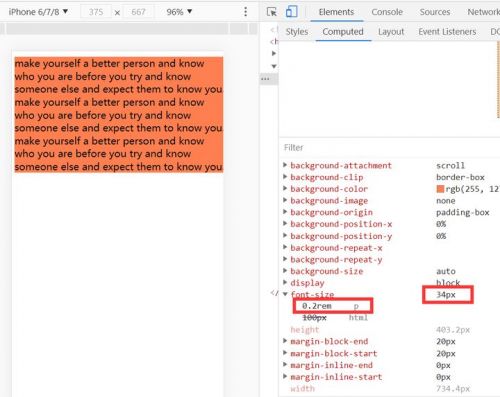Open the Event Listeners tab

[447, 32]
